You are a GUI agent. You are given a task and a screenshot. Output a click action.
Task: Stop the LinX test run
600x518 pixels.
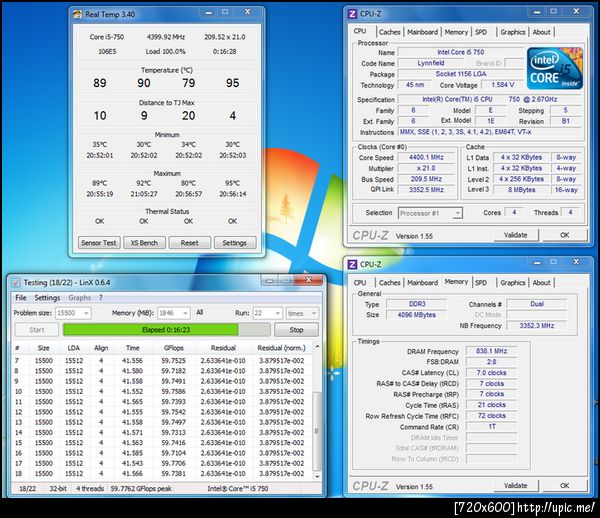tap(296, 330)
